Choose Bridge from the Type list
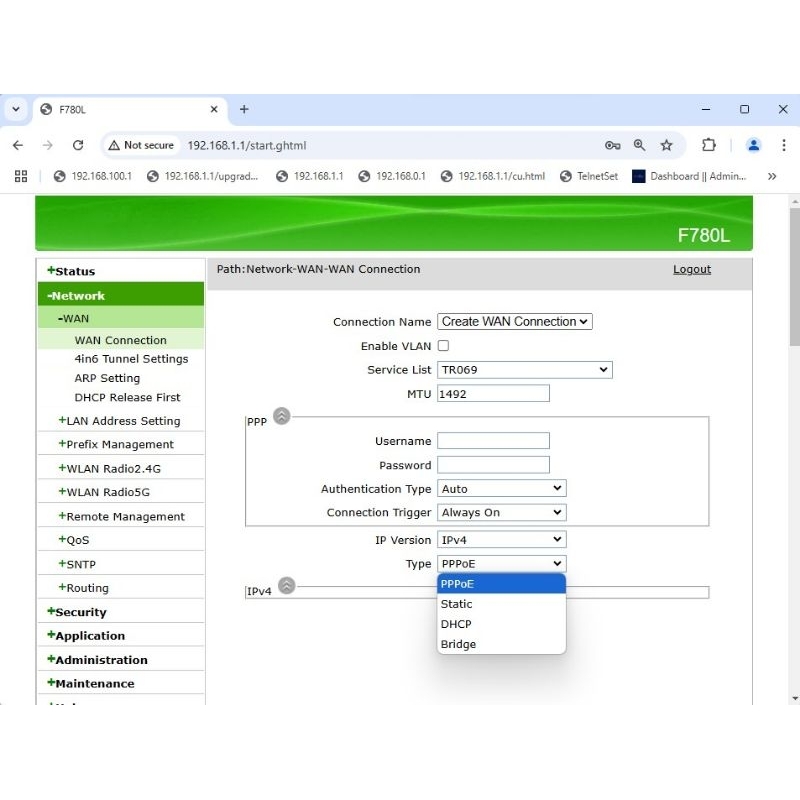 point(459,644)
